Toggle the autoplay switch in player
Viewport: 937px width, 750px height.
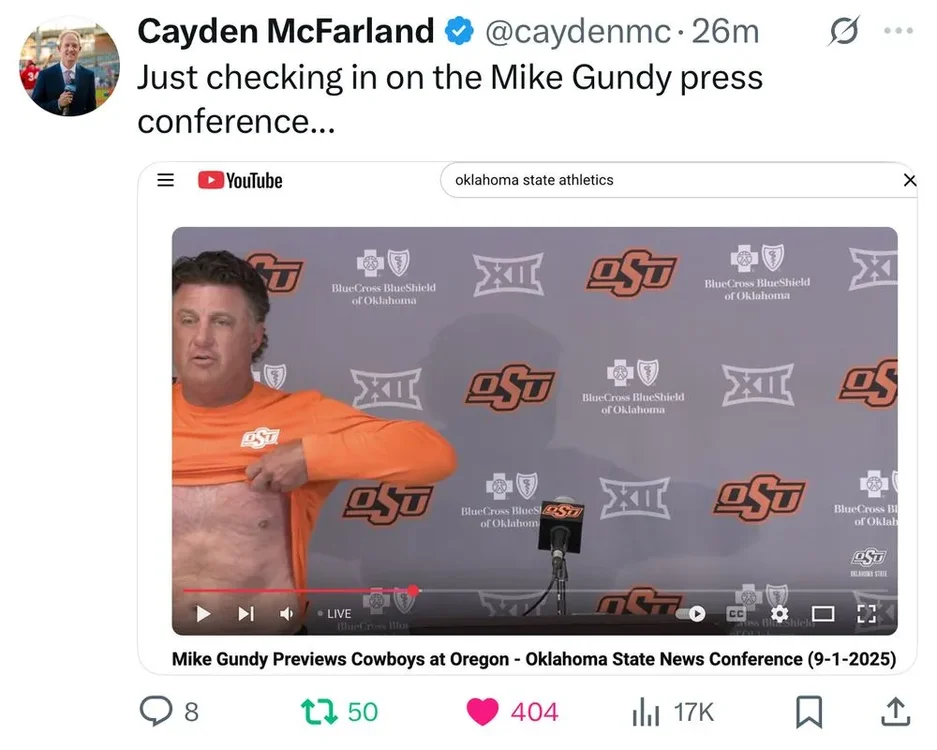pos(691,614)
